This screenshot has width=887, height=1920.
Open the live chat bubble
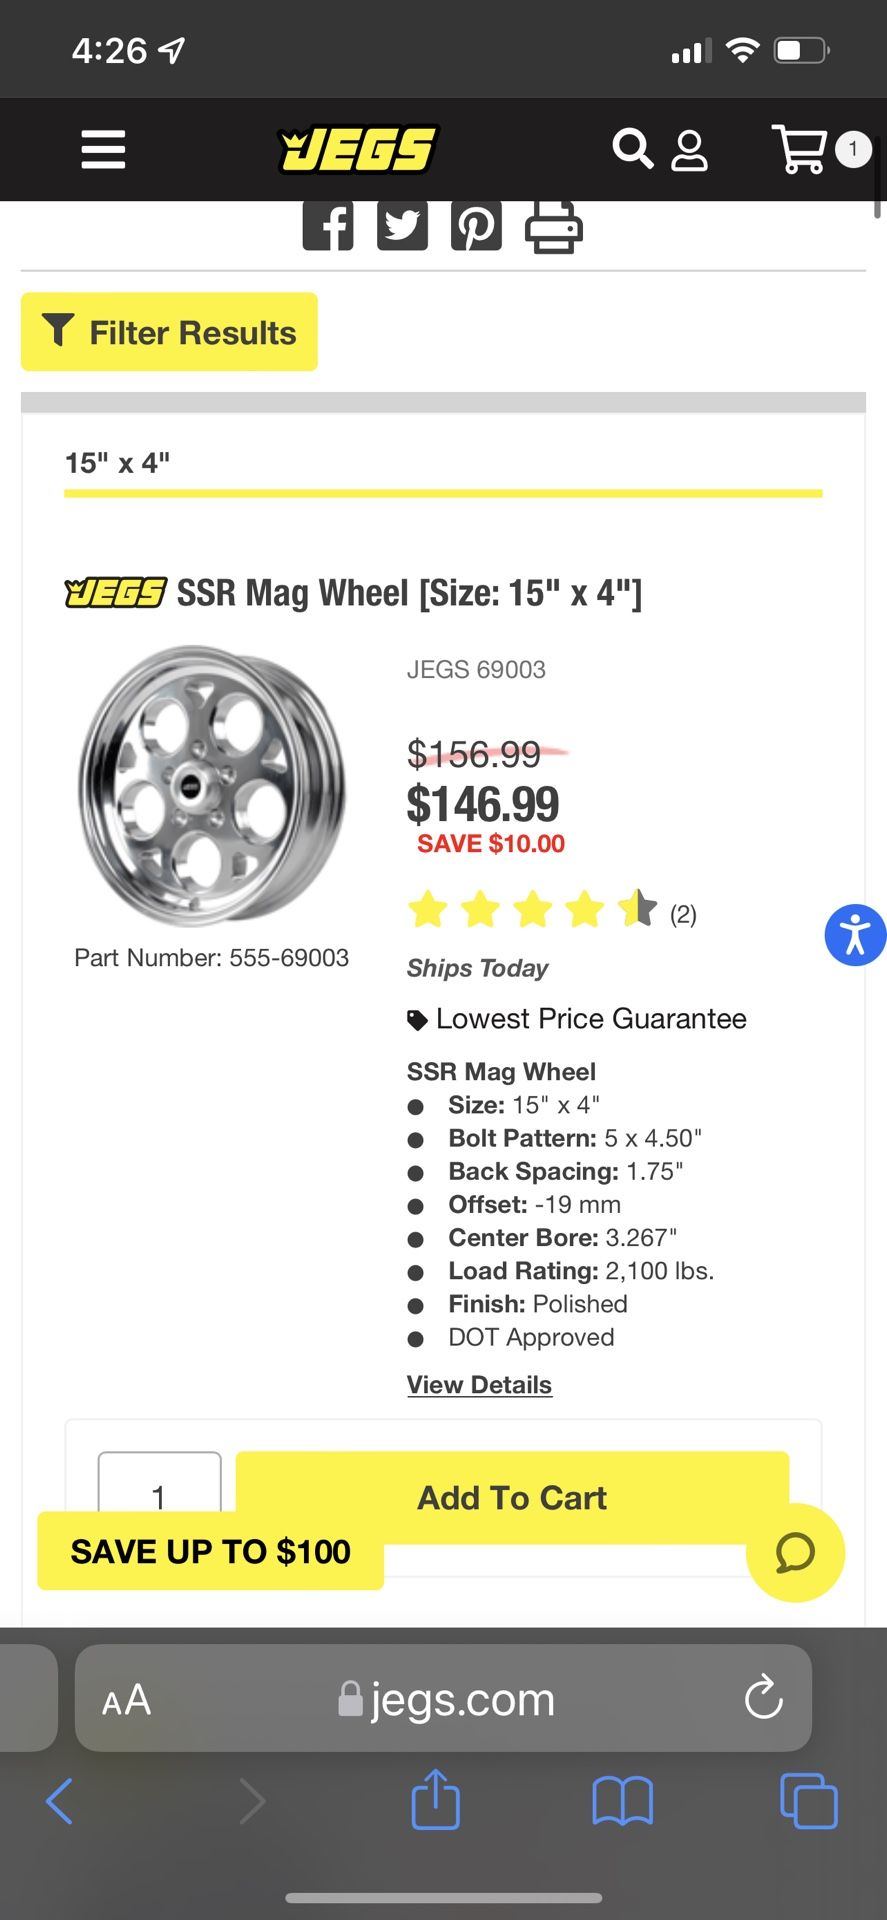pyautogui.click(x=795, y=1553)
